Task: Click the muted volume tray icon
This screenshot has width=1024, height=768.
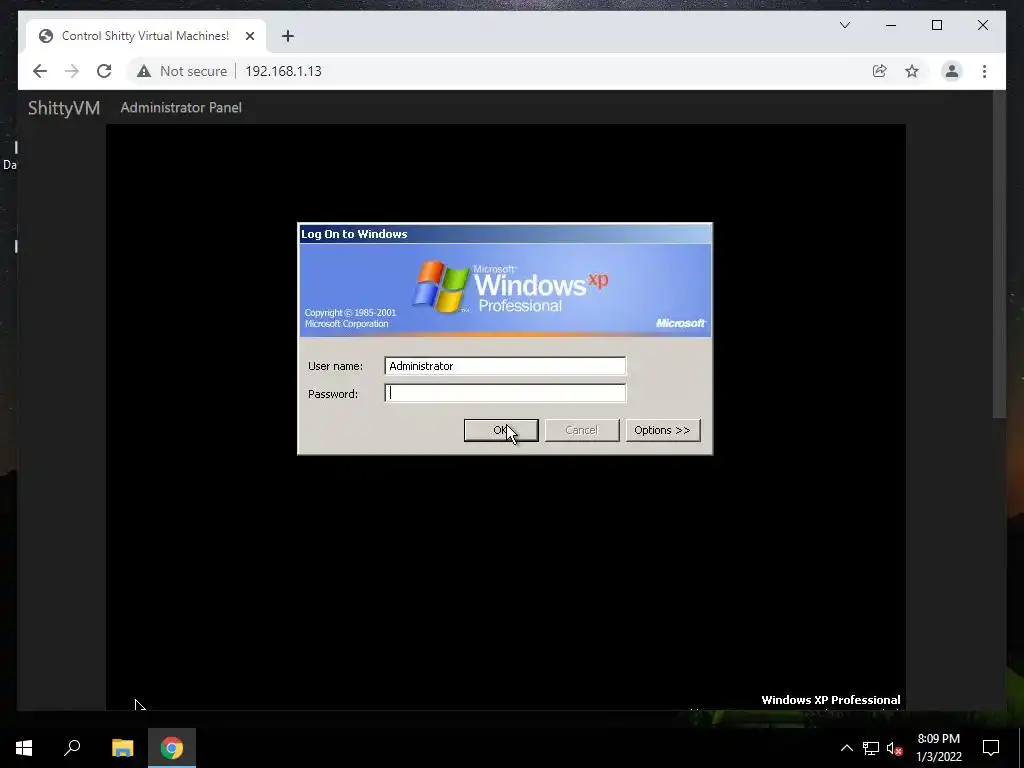Action: tap(895, 748)
